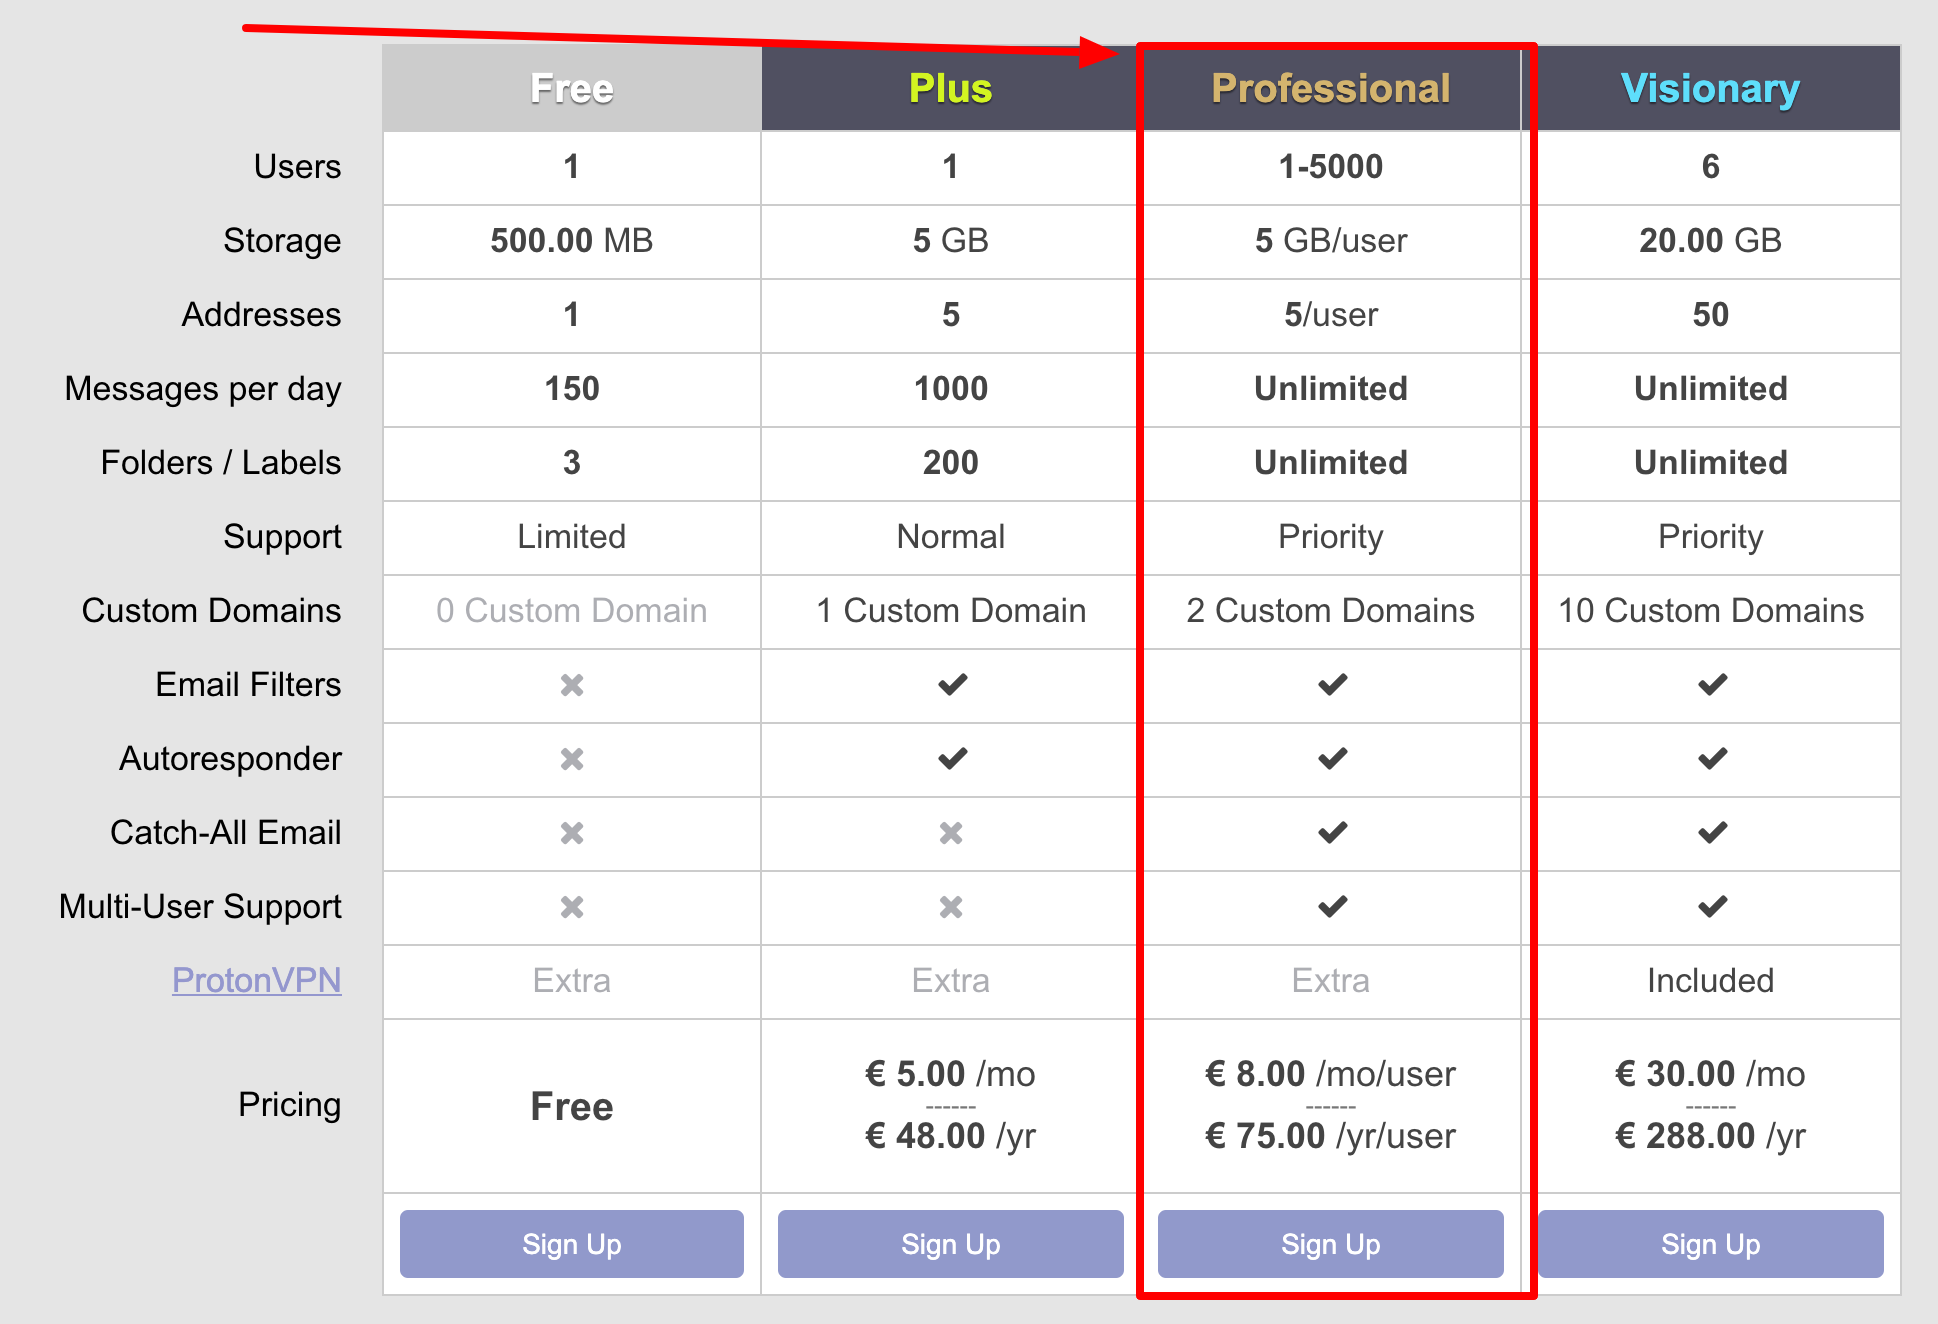Select the Free plan column header
The height and width of the screenshot is (1324, 1938).
coord(571,88)
